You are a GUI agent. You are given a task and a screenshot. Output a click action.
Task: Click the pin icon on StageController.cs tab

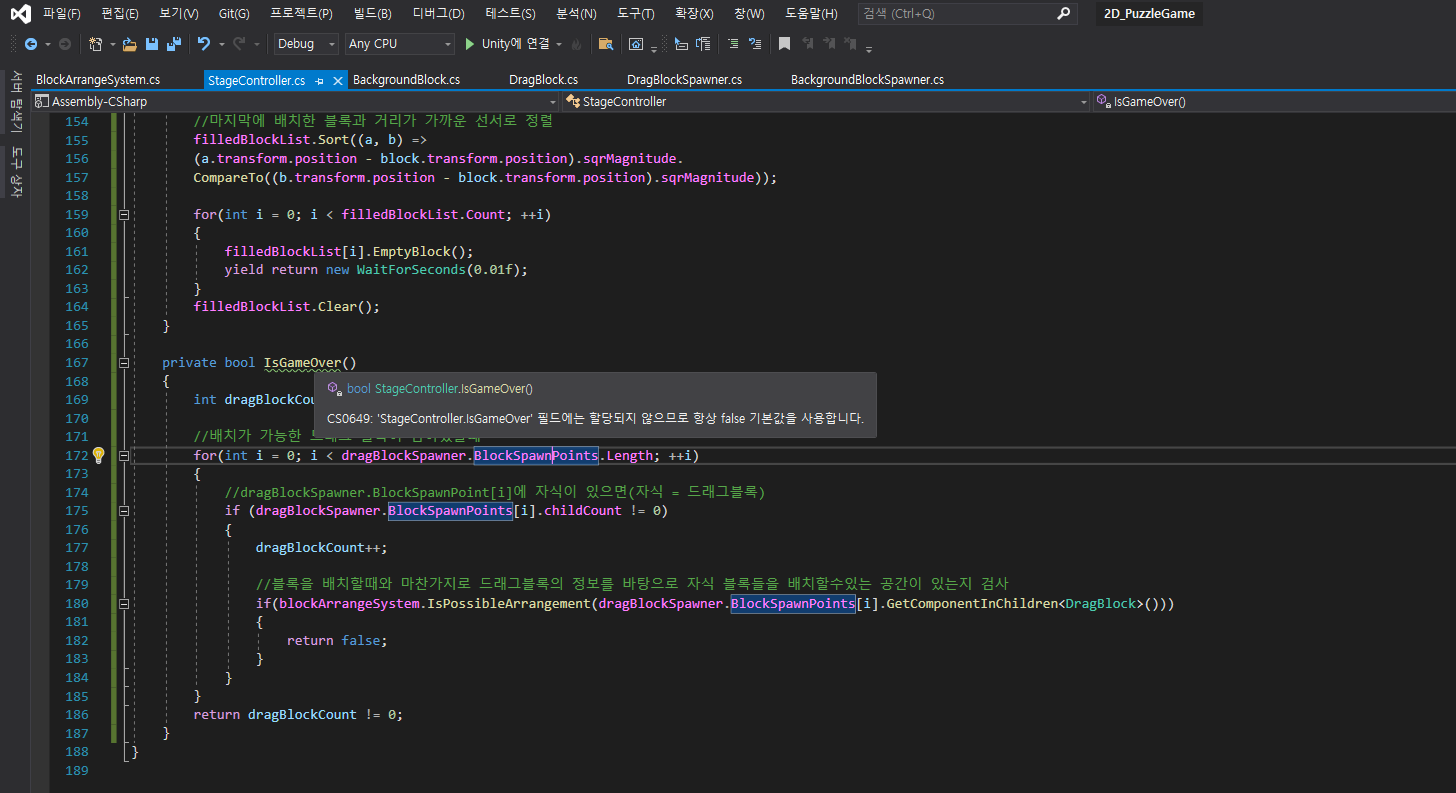click(x=320, y=80)
